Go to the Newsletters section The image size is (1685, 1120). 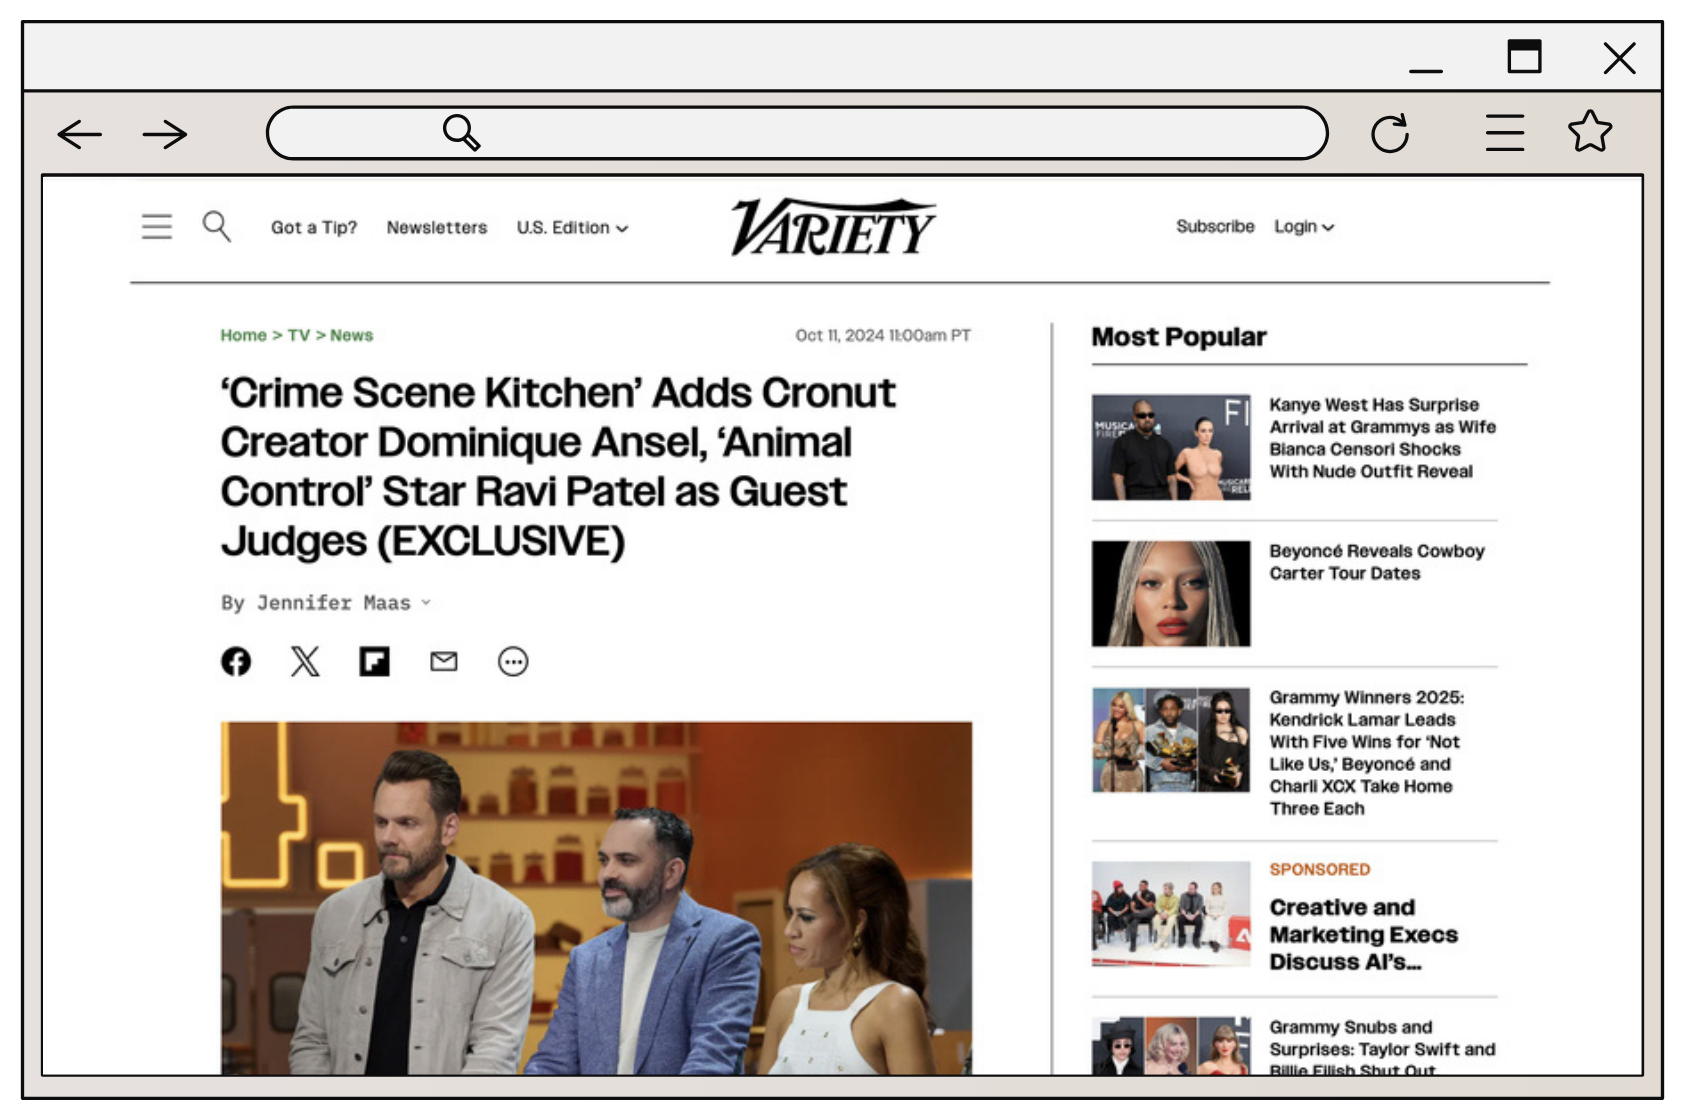[x=437, y=227]
